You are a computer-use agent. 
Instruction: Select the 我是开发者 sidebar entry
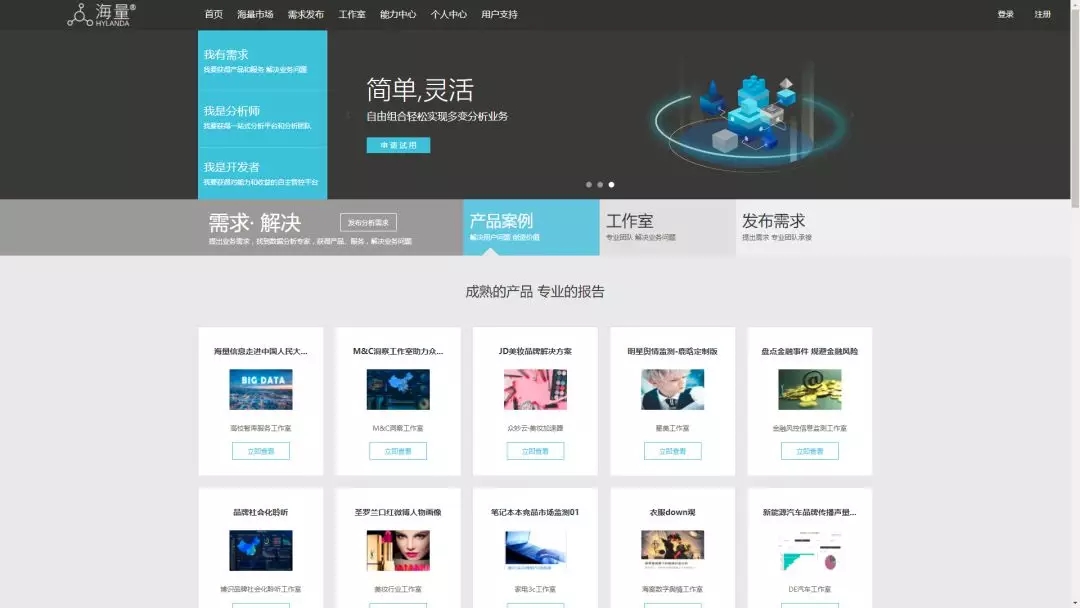click(x=262, y=174)
